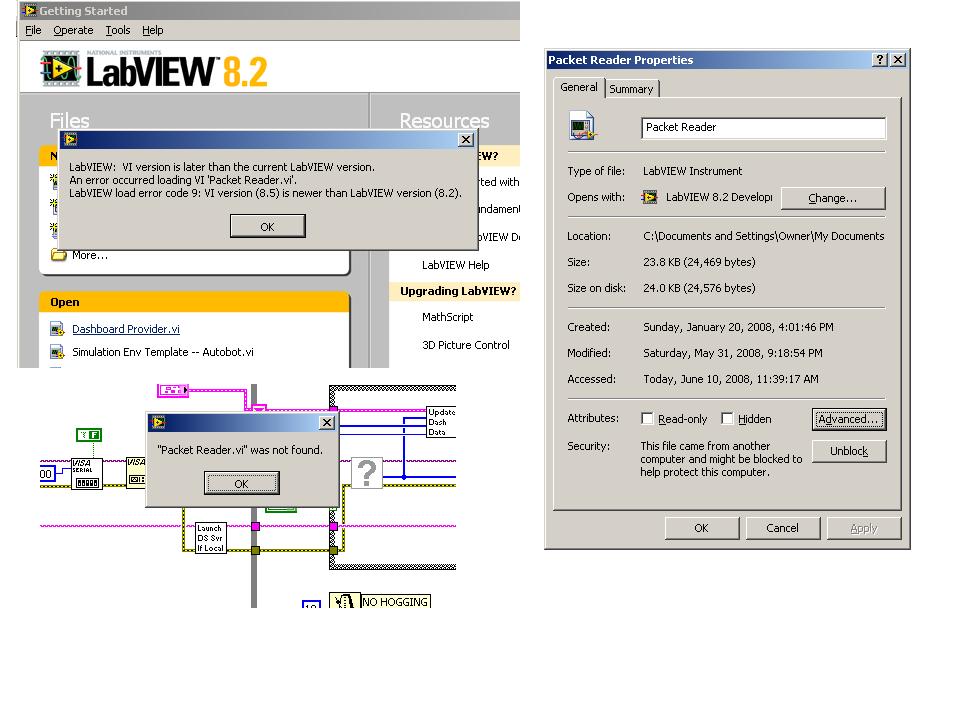Click the Modified date value
The height and width of the screenshot is (719, 959).
click(x=733, y=353)
